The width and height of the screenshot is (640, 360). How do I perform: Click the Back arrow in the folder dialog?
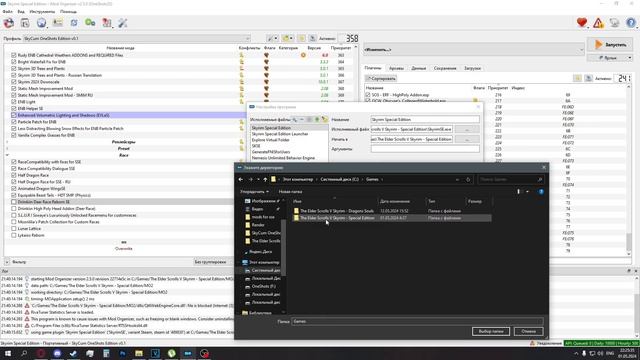(x=241, y=180)
